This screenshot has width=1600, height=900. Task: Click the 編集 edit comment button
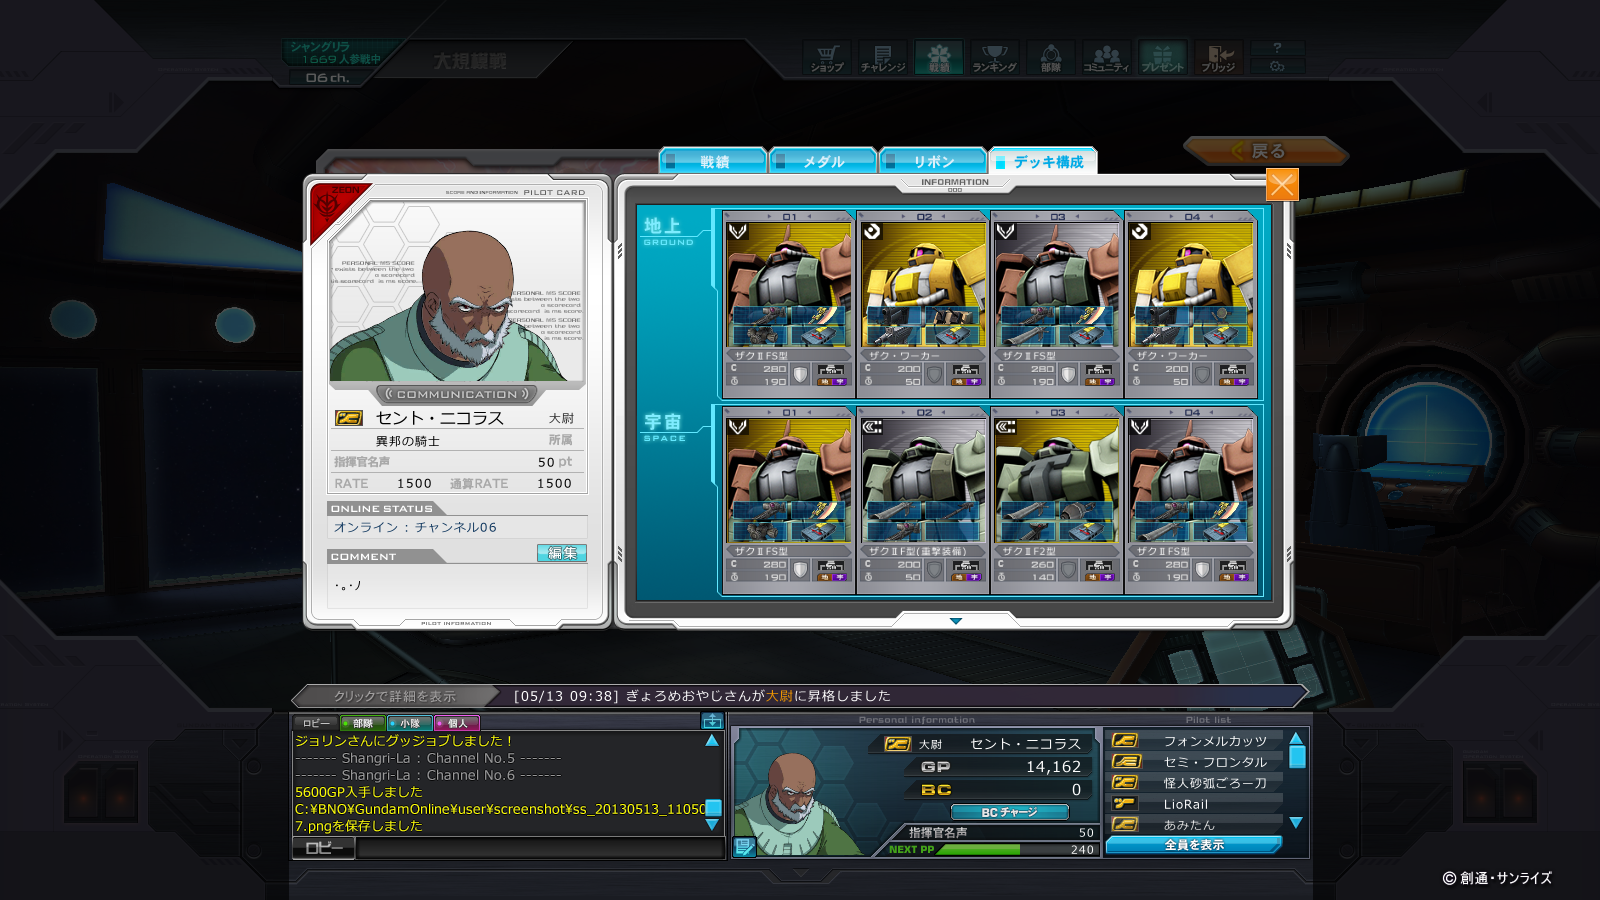point(562,553)
